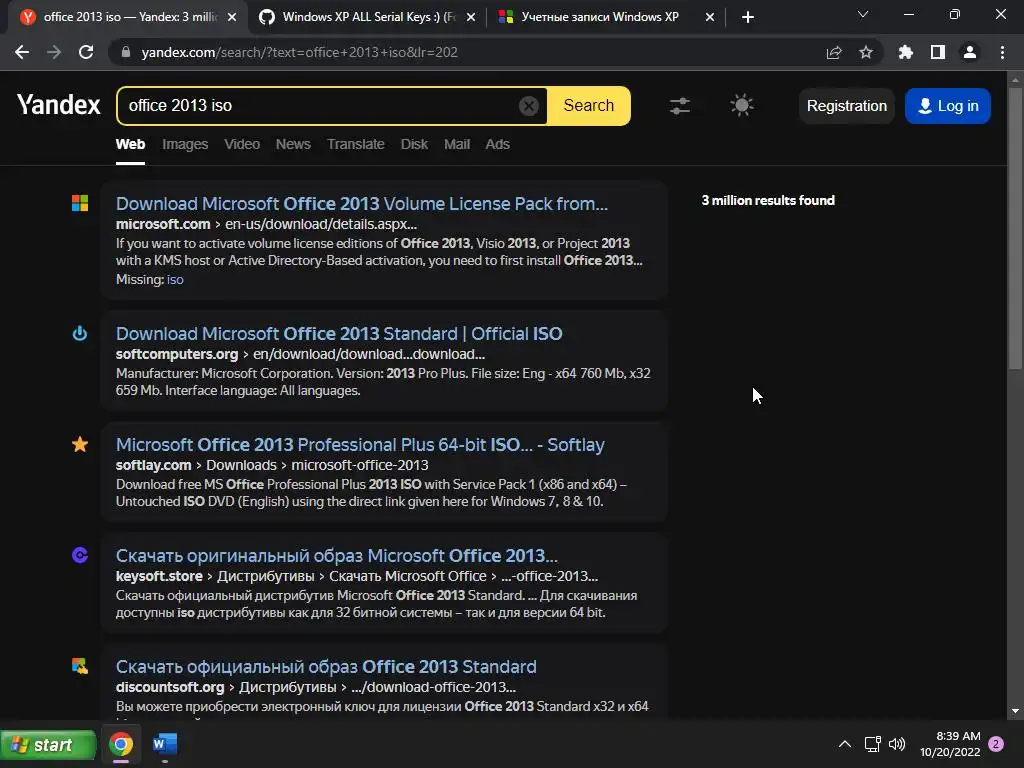Click the softcomputers.org result favicon
The width and height of the screenshot is (1024, 768).
tap(80, 333)
